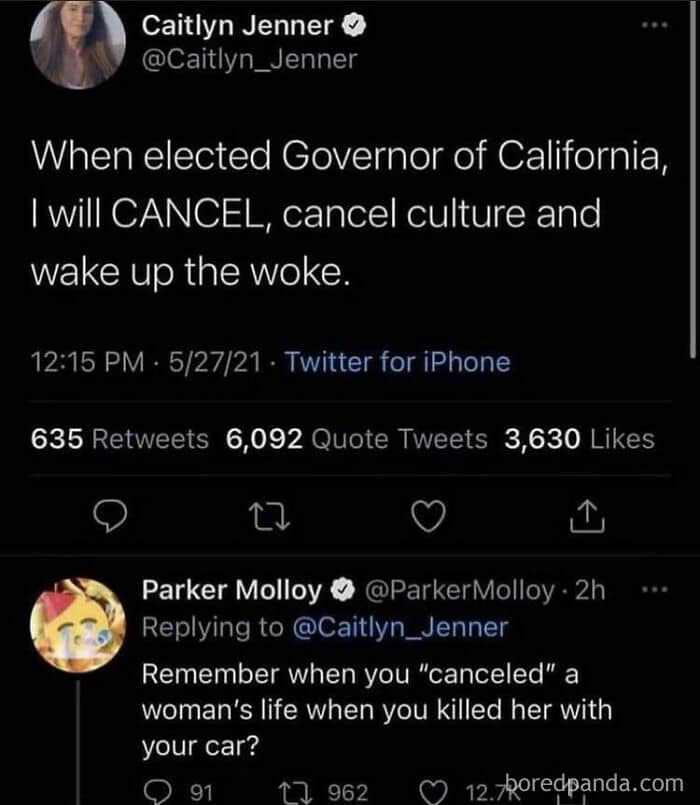The width and height of the screenshot is (700, 805).
Task: View the 6,092 Quote Tweets list
Action: point(357,439)
